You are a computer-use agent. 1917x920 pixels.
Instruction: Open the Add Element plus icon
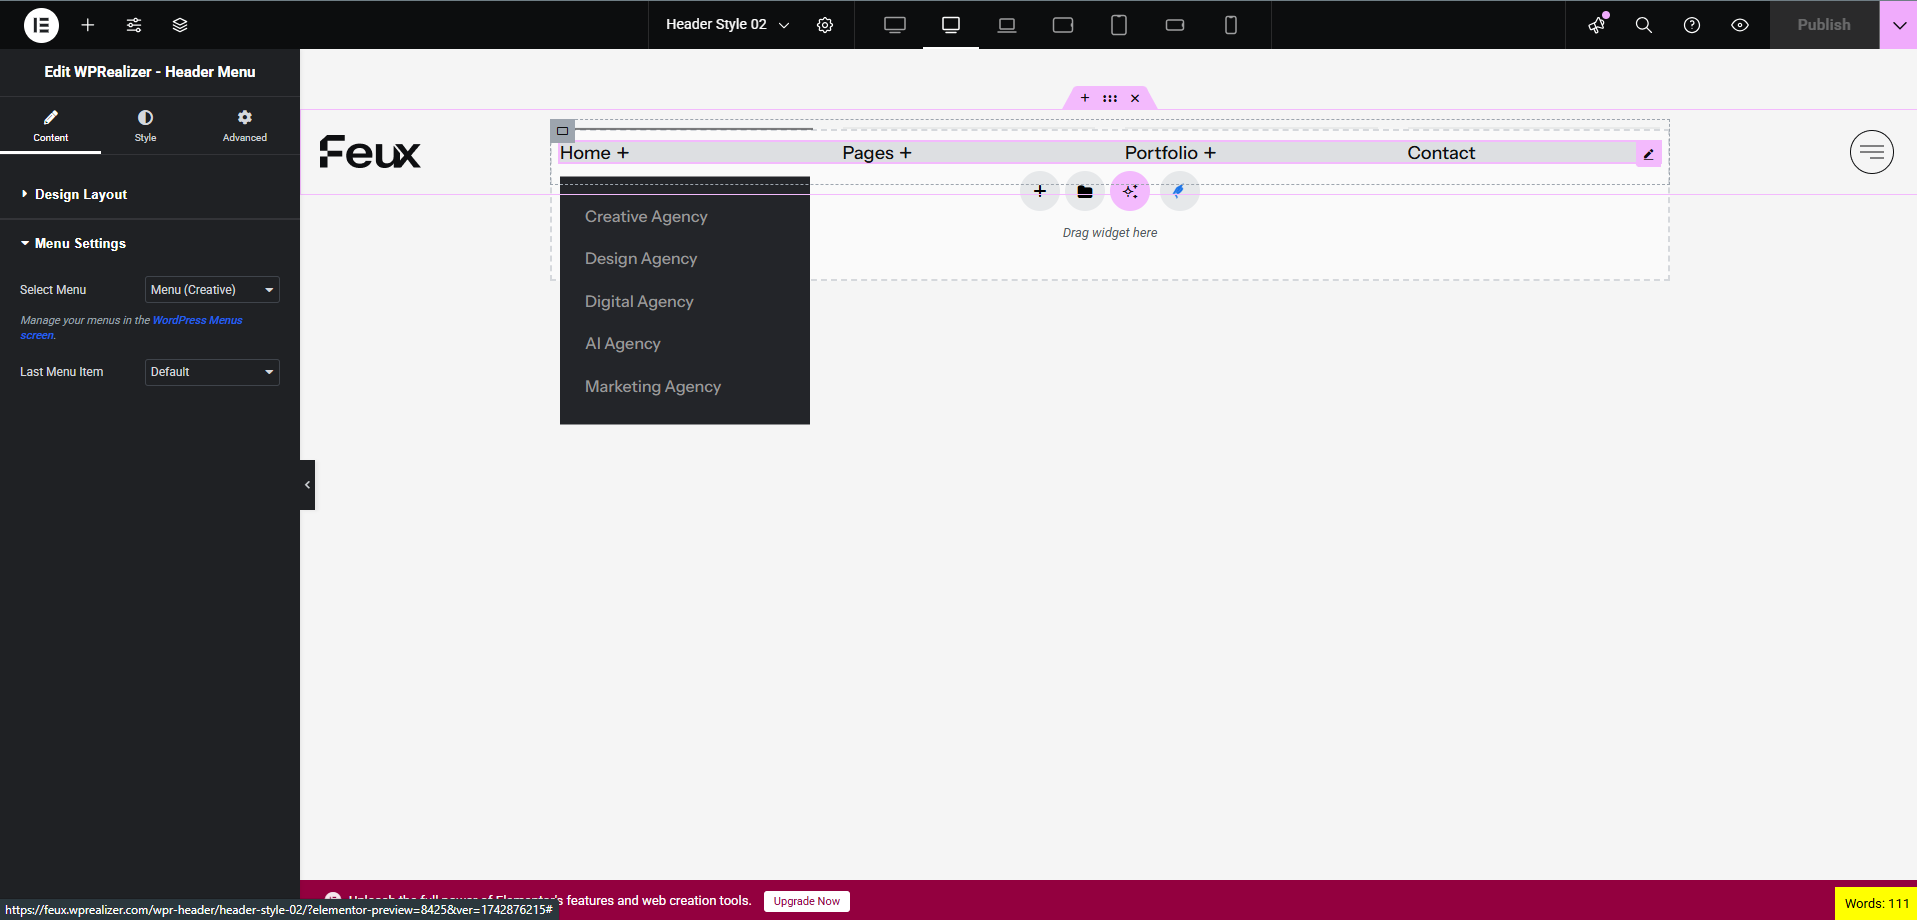[88, 25]
